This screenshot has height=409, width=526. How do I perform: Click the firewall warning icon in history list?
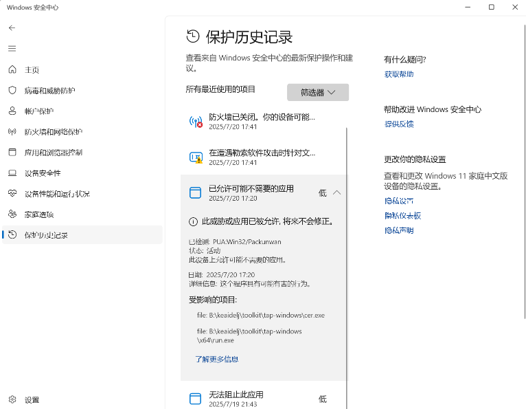[x=196, y=122]
